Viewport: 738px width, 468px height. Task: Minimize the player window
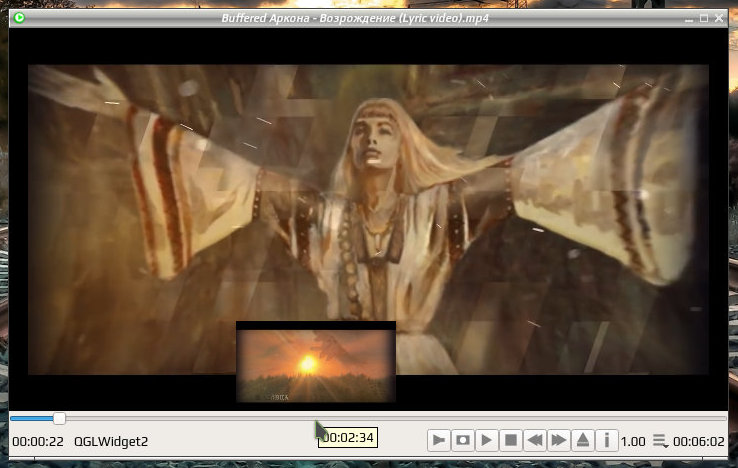(689, 18)
